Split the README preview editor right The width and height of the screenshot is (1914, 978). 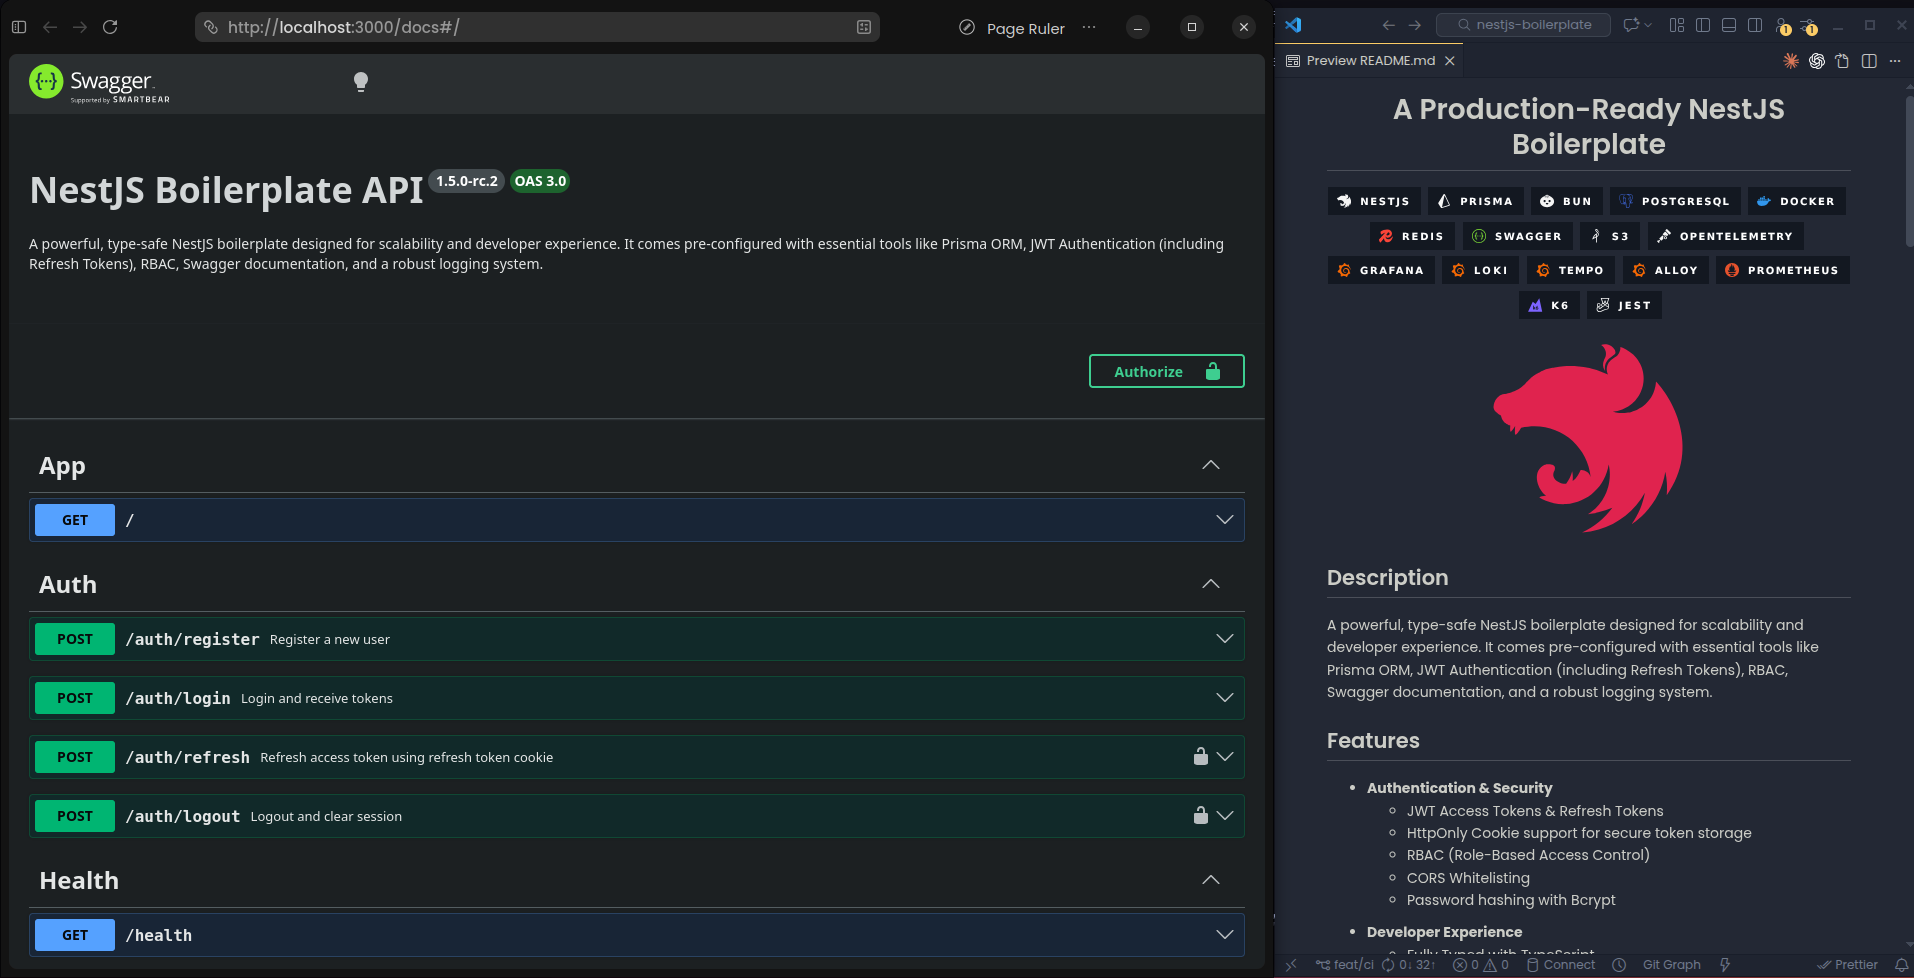tap(1869, 61)
